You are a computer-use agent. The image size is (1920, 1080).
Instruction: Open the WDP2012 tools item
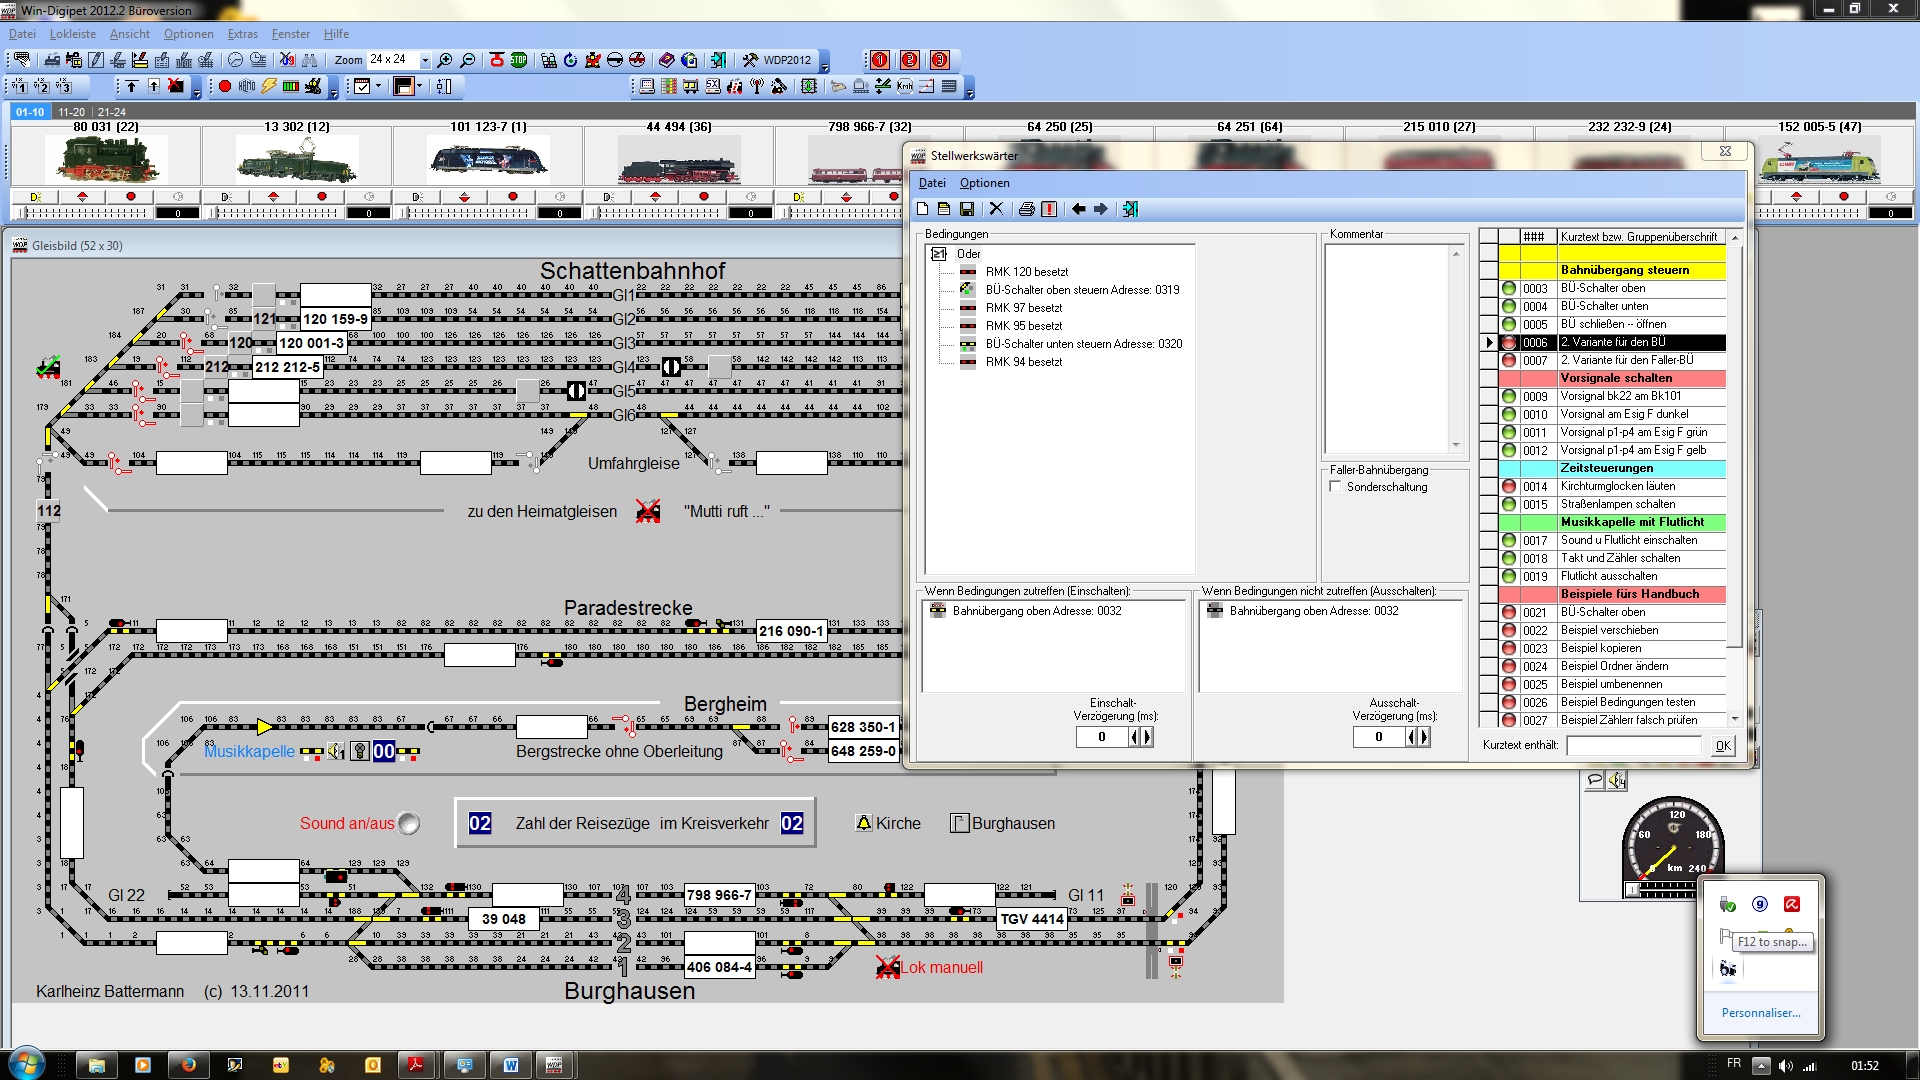pyautogui.click(x=777, y=60)
